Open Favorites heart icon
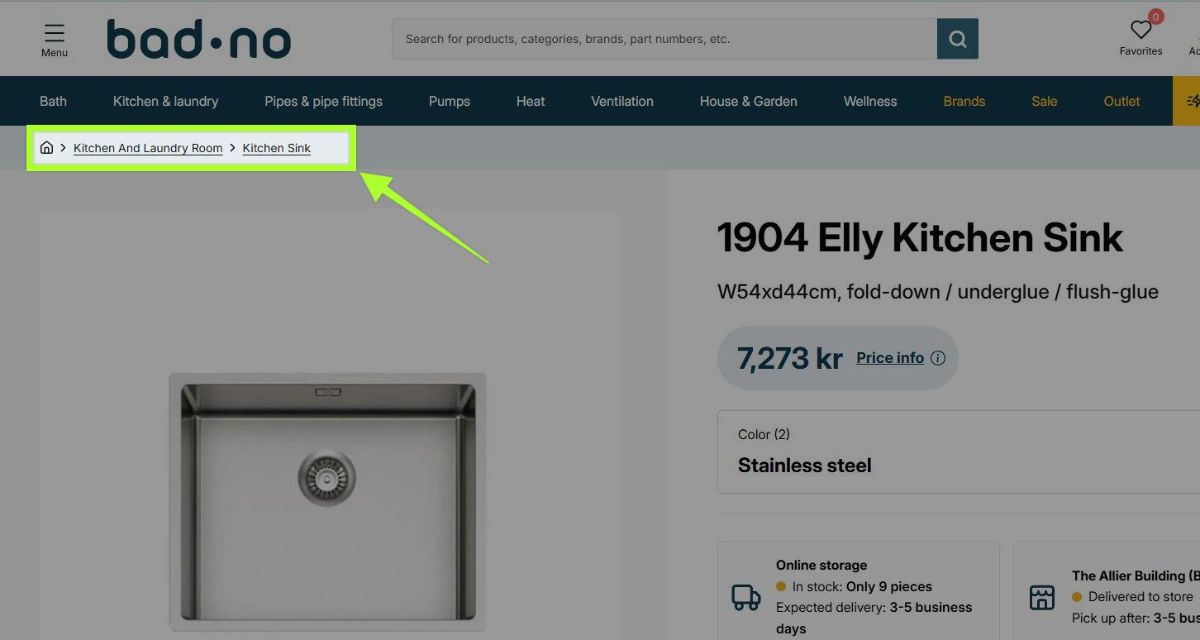 [1141, 30]
